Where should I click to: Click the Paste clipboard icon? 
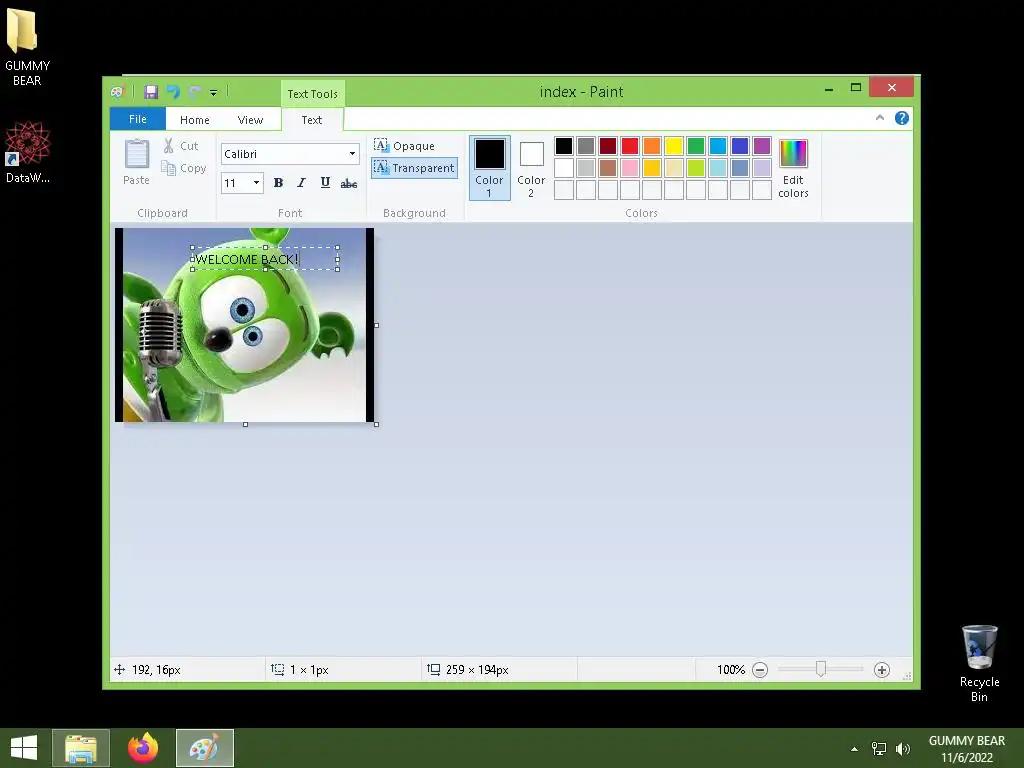[136, 155]
